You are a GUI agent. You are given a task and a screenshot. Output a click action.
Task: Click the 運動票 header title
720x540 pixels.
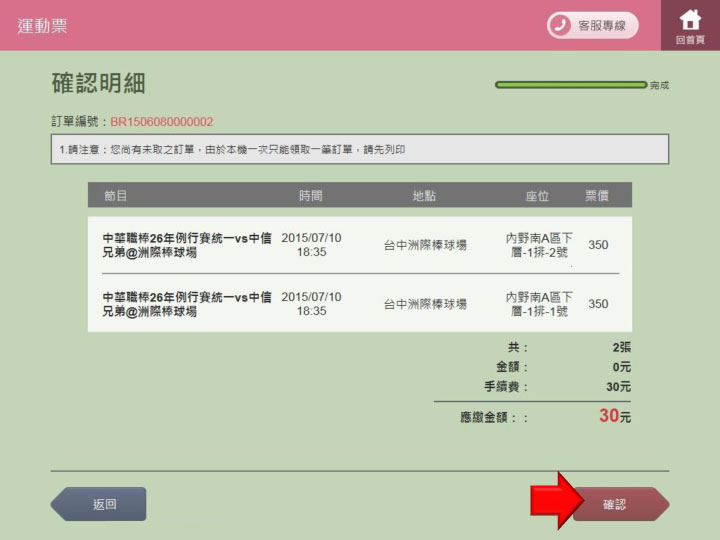42,26
